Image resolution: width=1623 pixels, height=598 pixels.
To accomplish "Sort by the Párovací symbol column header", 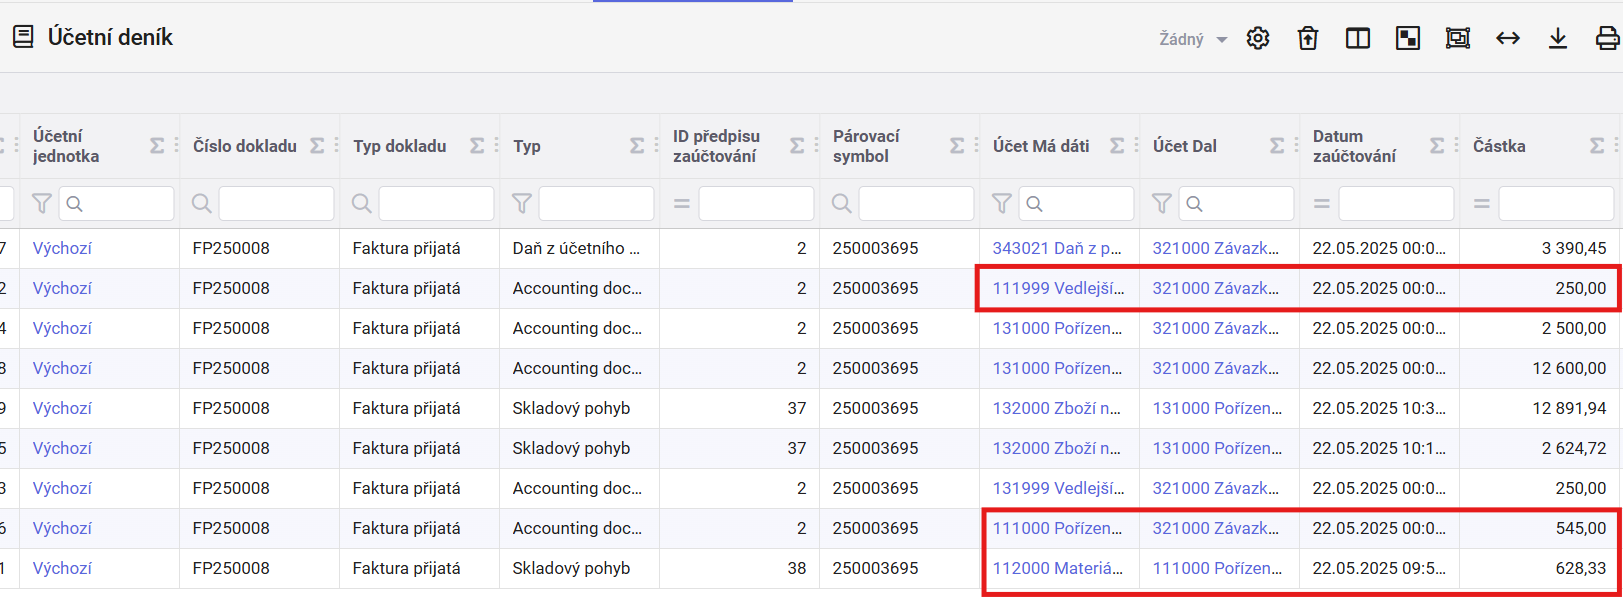I will tap(866, 146).
